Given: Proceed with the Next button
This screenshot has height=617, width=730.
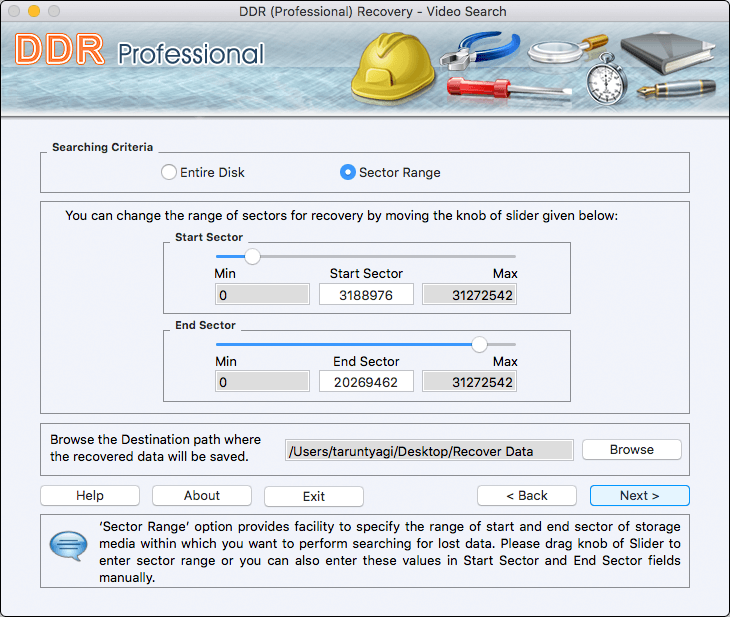Looking at the screenshot, I should pyautogui.click(x=640, y=495).
